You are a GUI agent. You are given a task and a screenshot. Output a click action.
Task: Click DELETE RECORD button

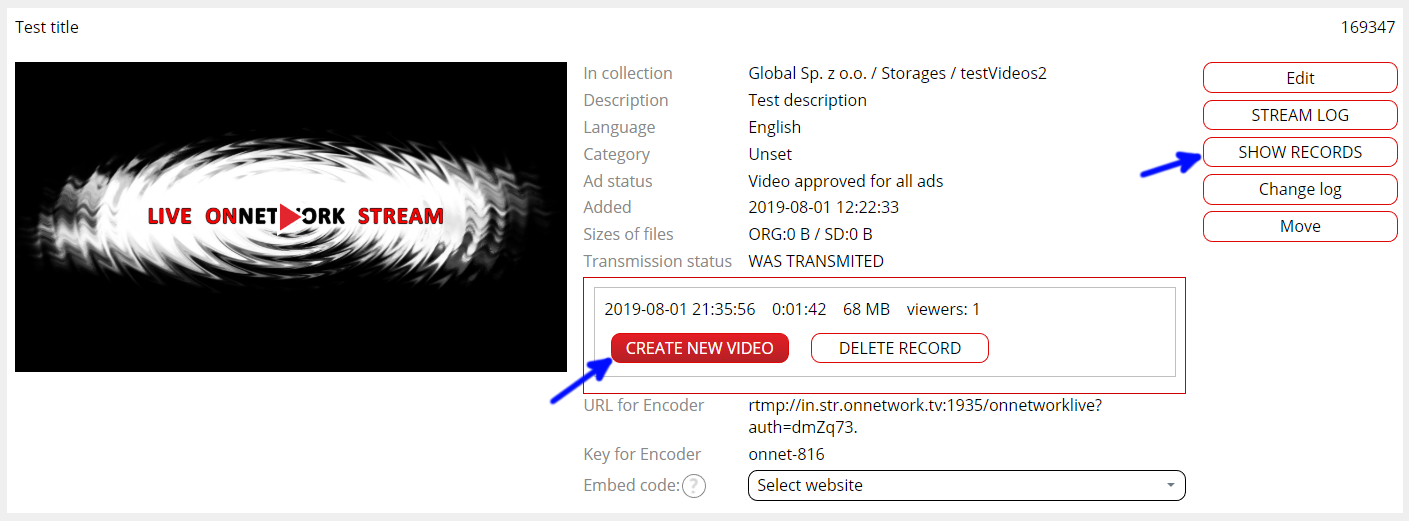click(900, 348)
